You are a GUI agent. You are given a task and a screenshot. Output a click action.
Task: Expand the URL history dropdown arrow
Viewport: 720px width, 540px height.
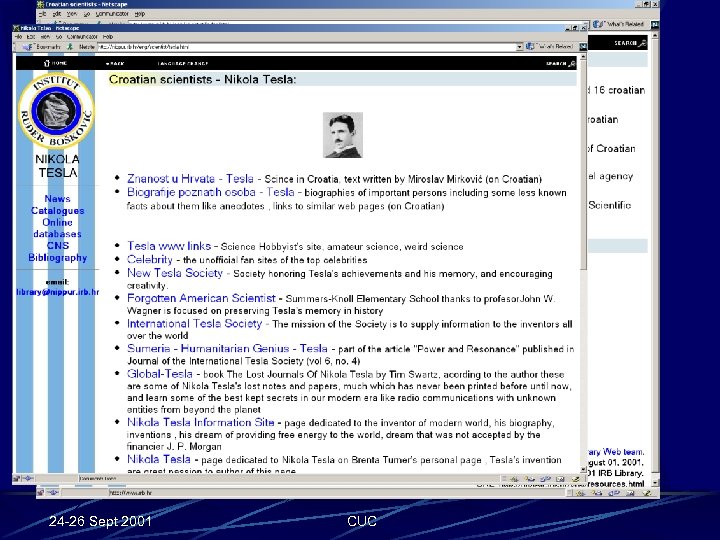[x=519, y=47]
